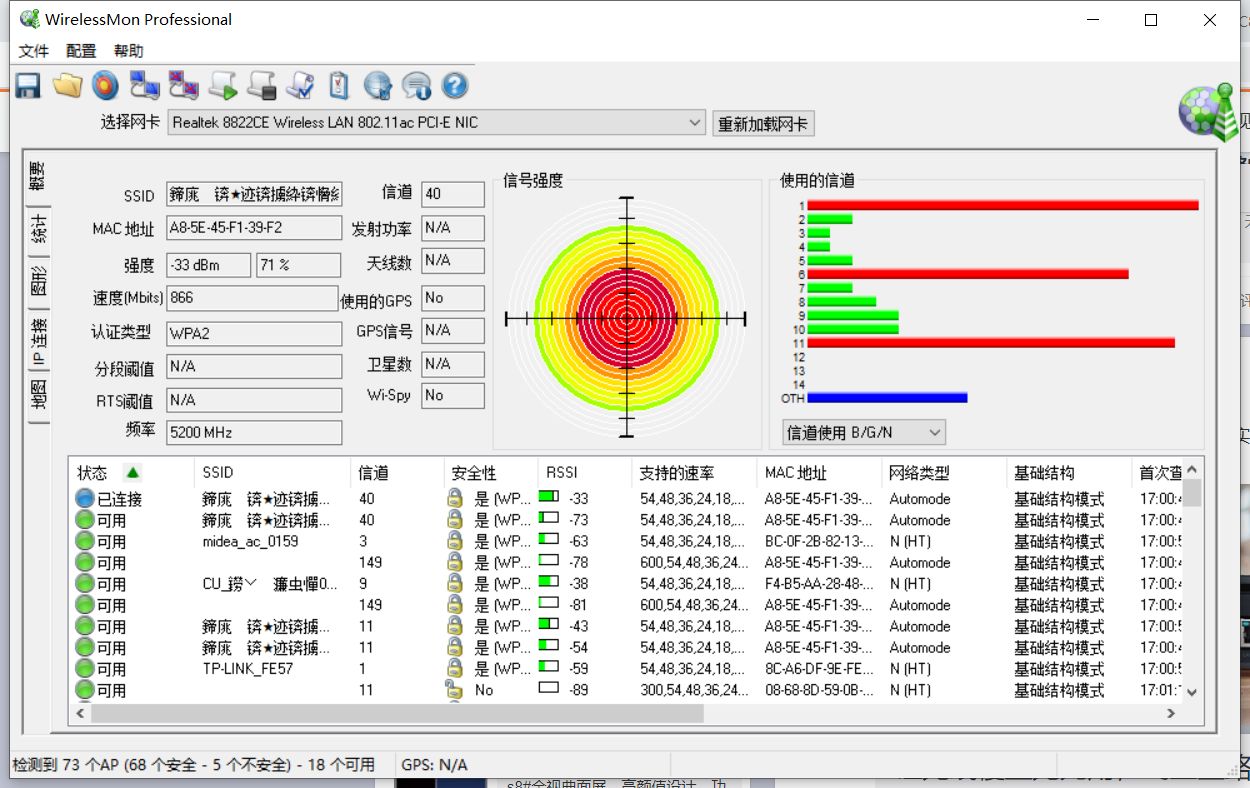Click the blue connected status icon in list
This screenshot has height=788, width=1250.
pyautogui.click(x=85, y=499)
